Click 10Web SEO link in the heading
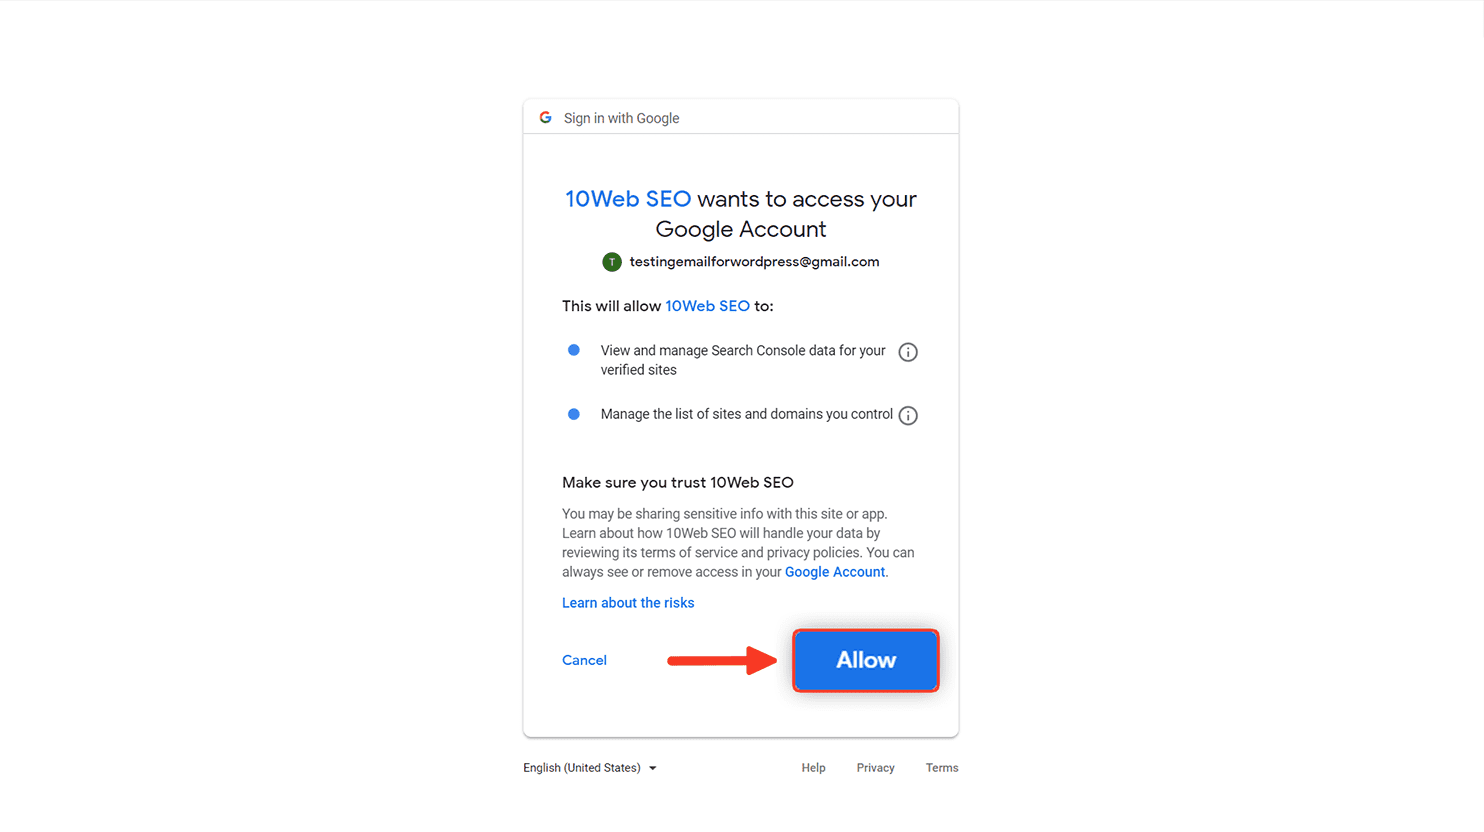Screen dimensions: 1484x832 628,199
